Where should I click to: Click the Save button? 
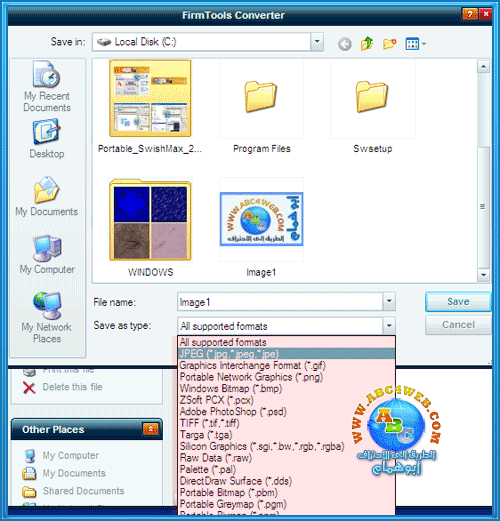(x=458, y=302)
